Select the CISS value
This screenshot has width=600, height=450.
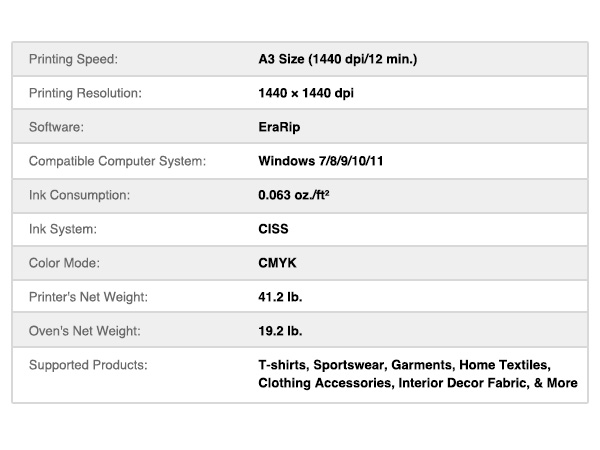click(273, 229)
